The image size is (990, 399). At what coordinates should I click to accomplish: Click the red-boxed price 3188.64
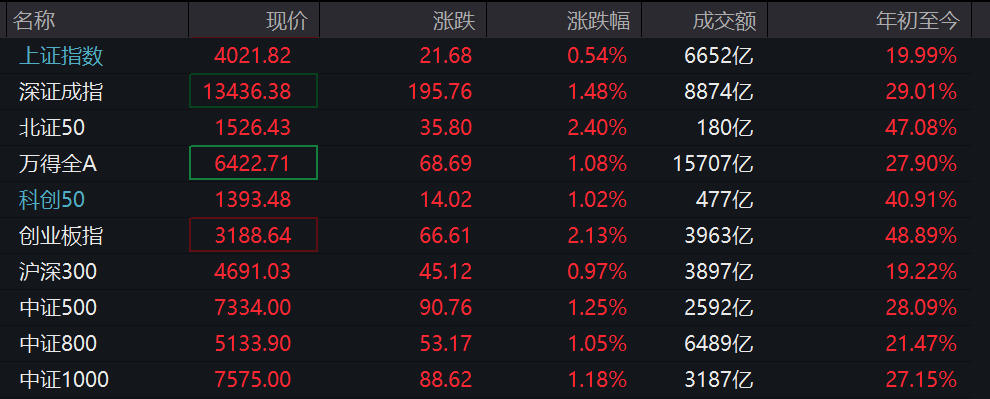(253, 235)
